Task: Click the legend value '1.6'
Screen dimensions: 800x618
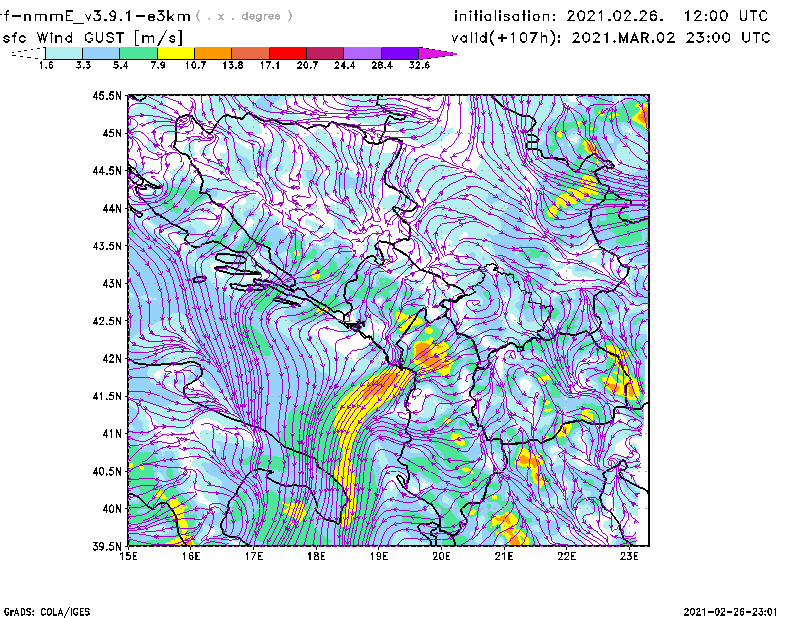Action: [x=46, y=65]
